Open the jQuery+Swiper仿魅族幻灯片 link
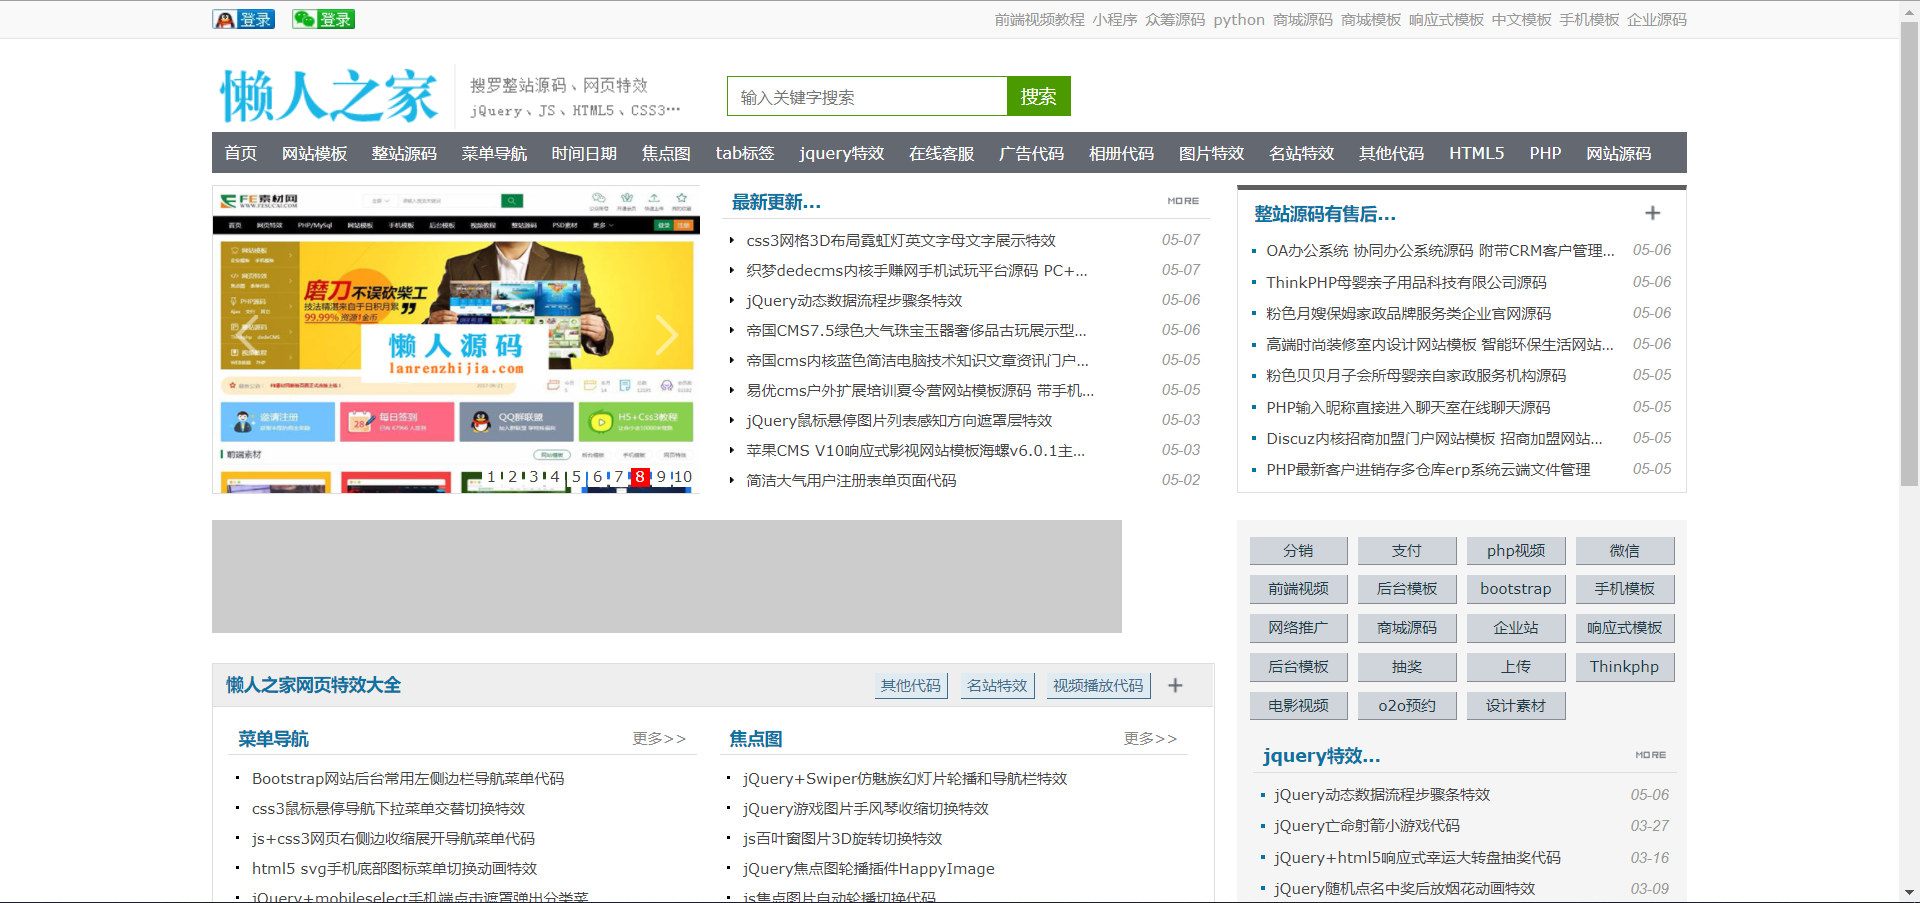The image size is (1920, 903). click(904, 778)
